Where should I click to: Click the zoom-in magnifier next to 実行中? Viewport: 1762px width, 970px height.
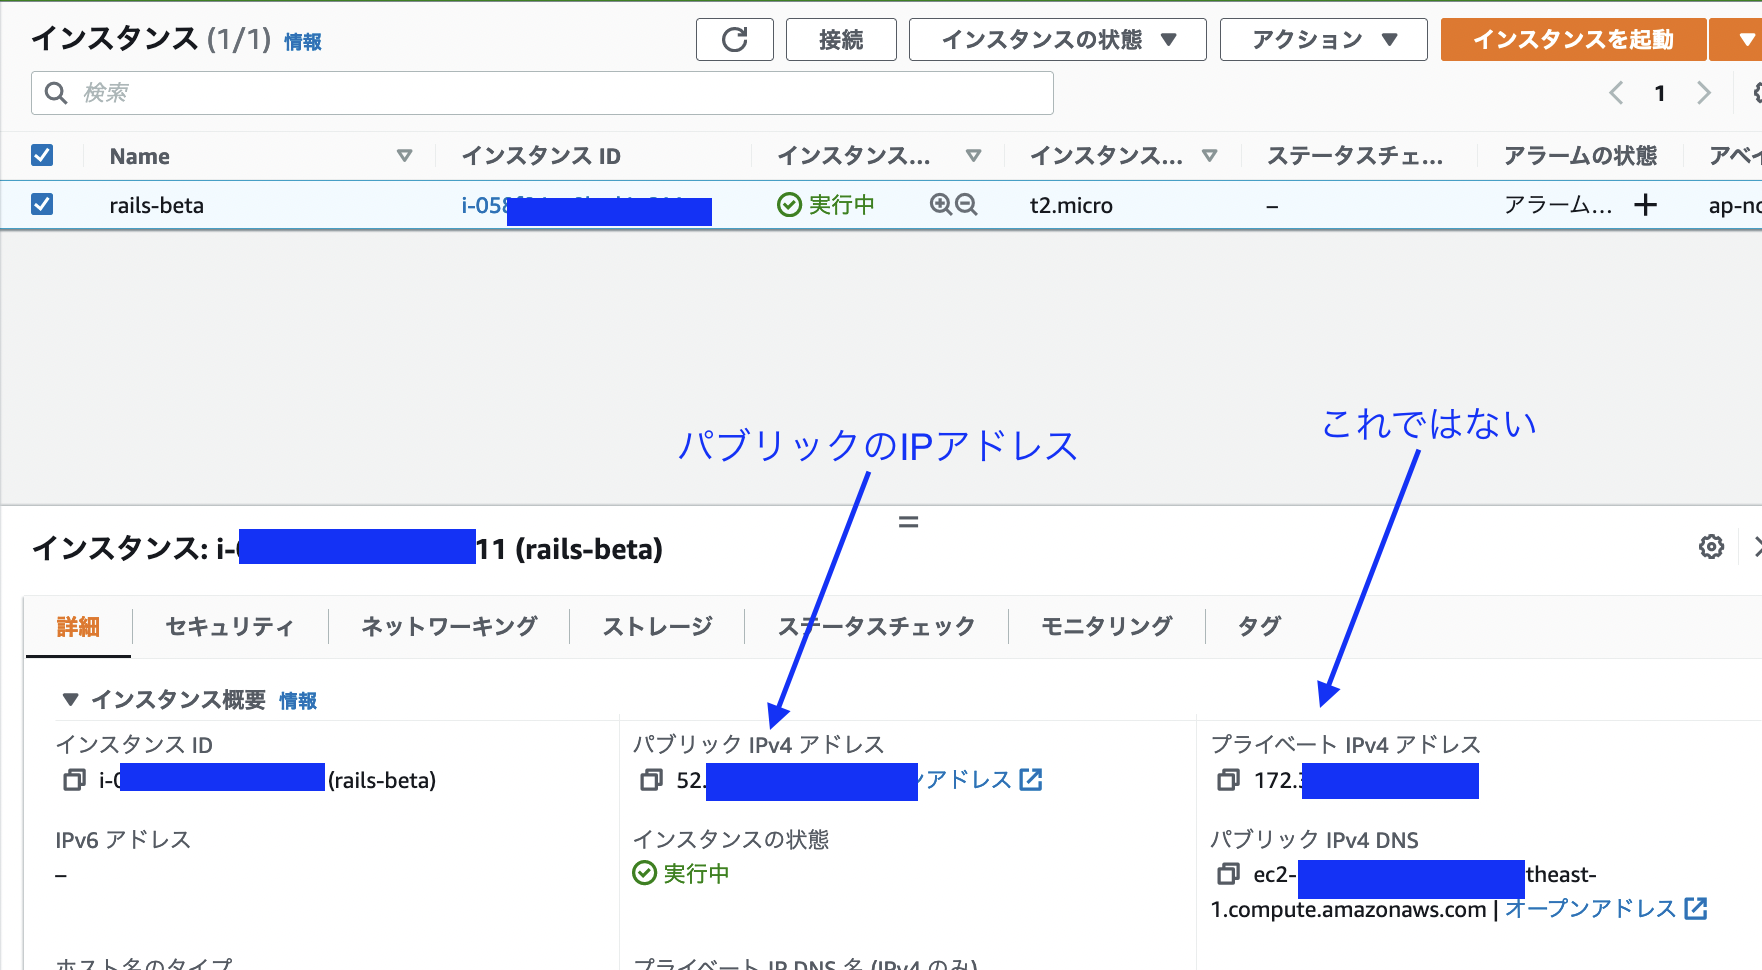(941, 204)
